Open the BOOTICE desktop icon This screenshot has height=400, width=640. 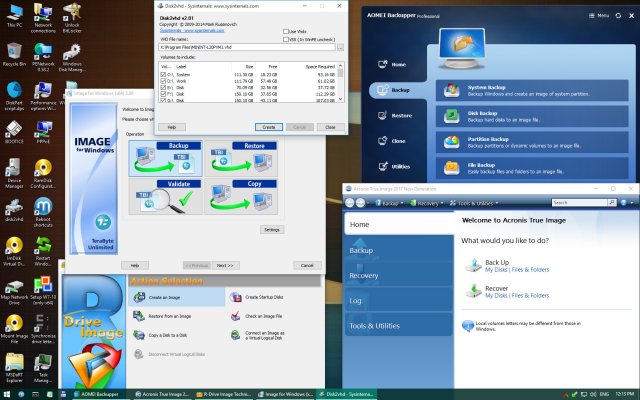[14, 132]
